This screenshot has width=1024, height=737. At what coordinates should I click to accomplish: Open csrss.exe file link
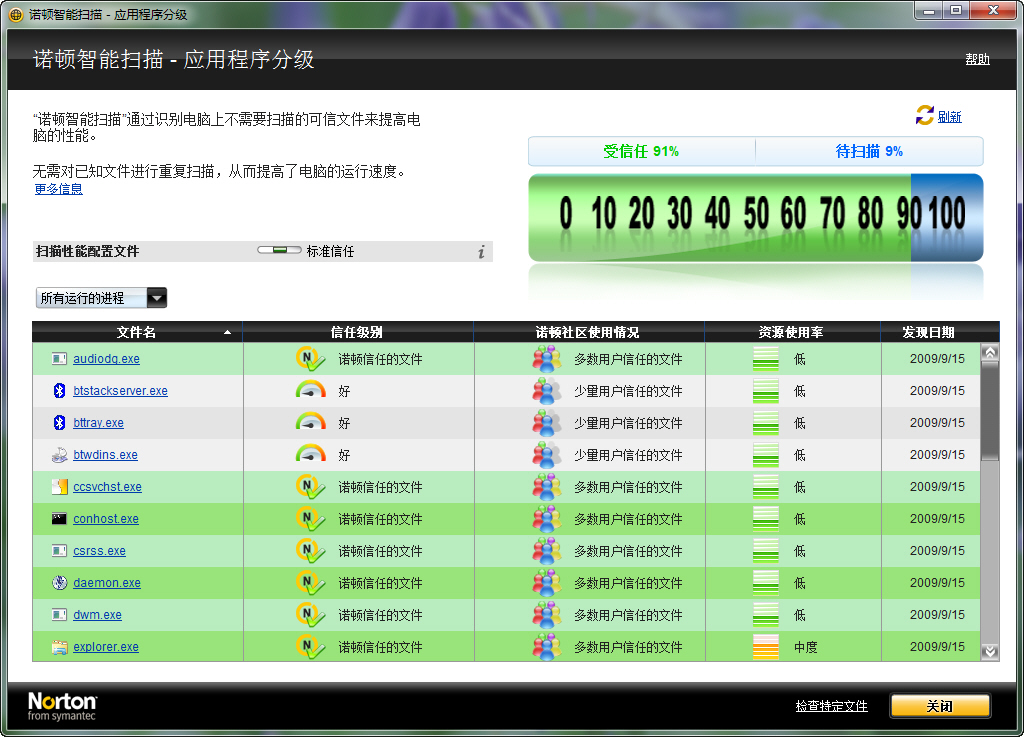99,551
